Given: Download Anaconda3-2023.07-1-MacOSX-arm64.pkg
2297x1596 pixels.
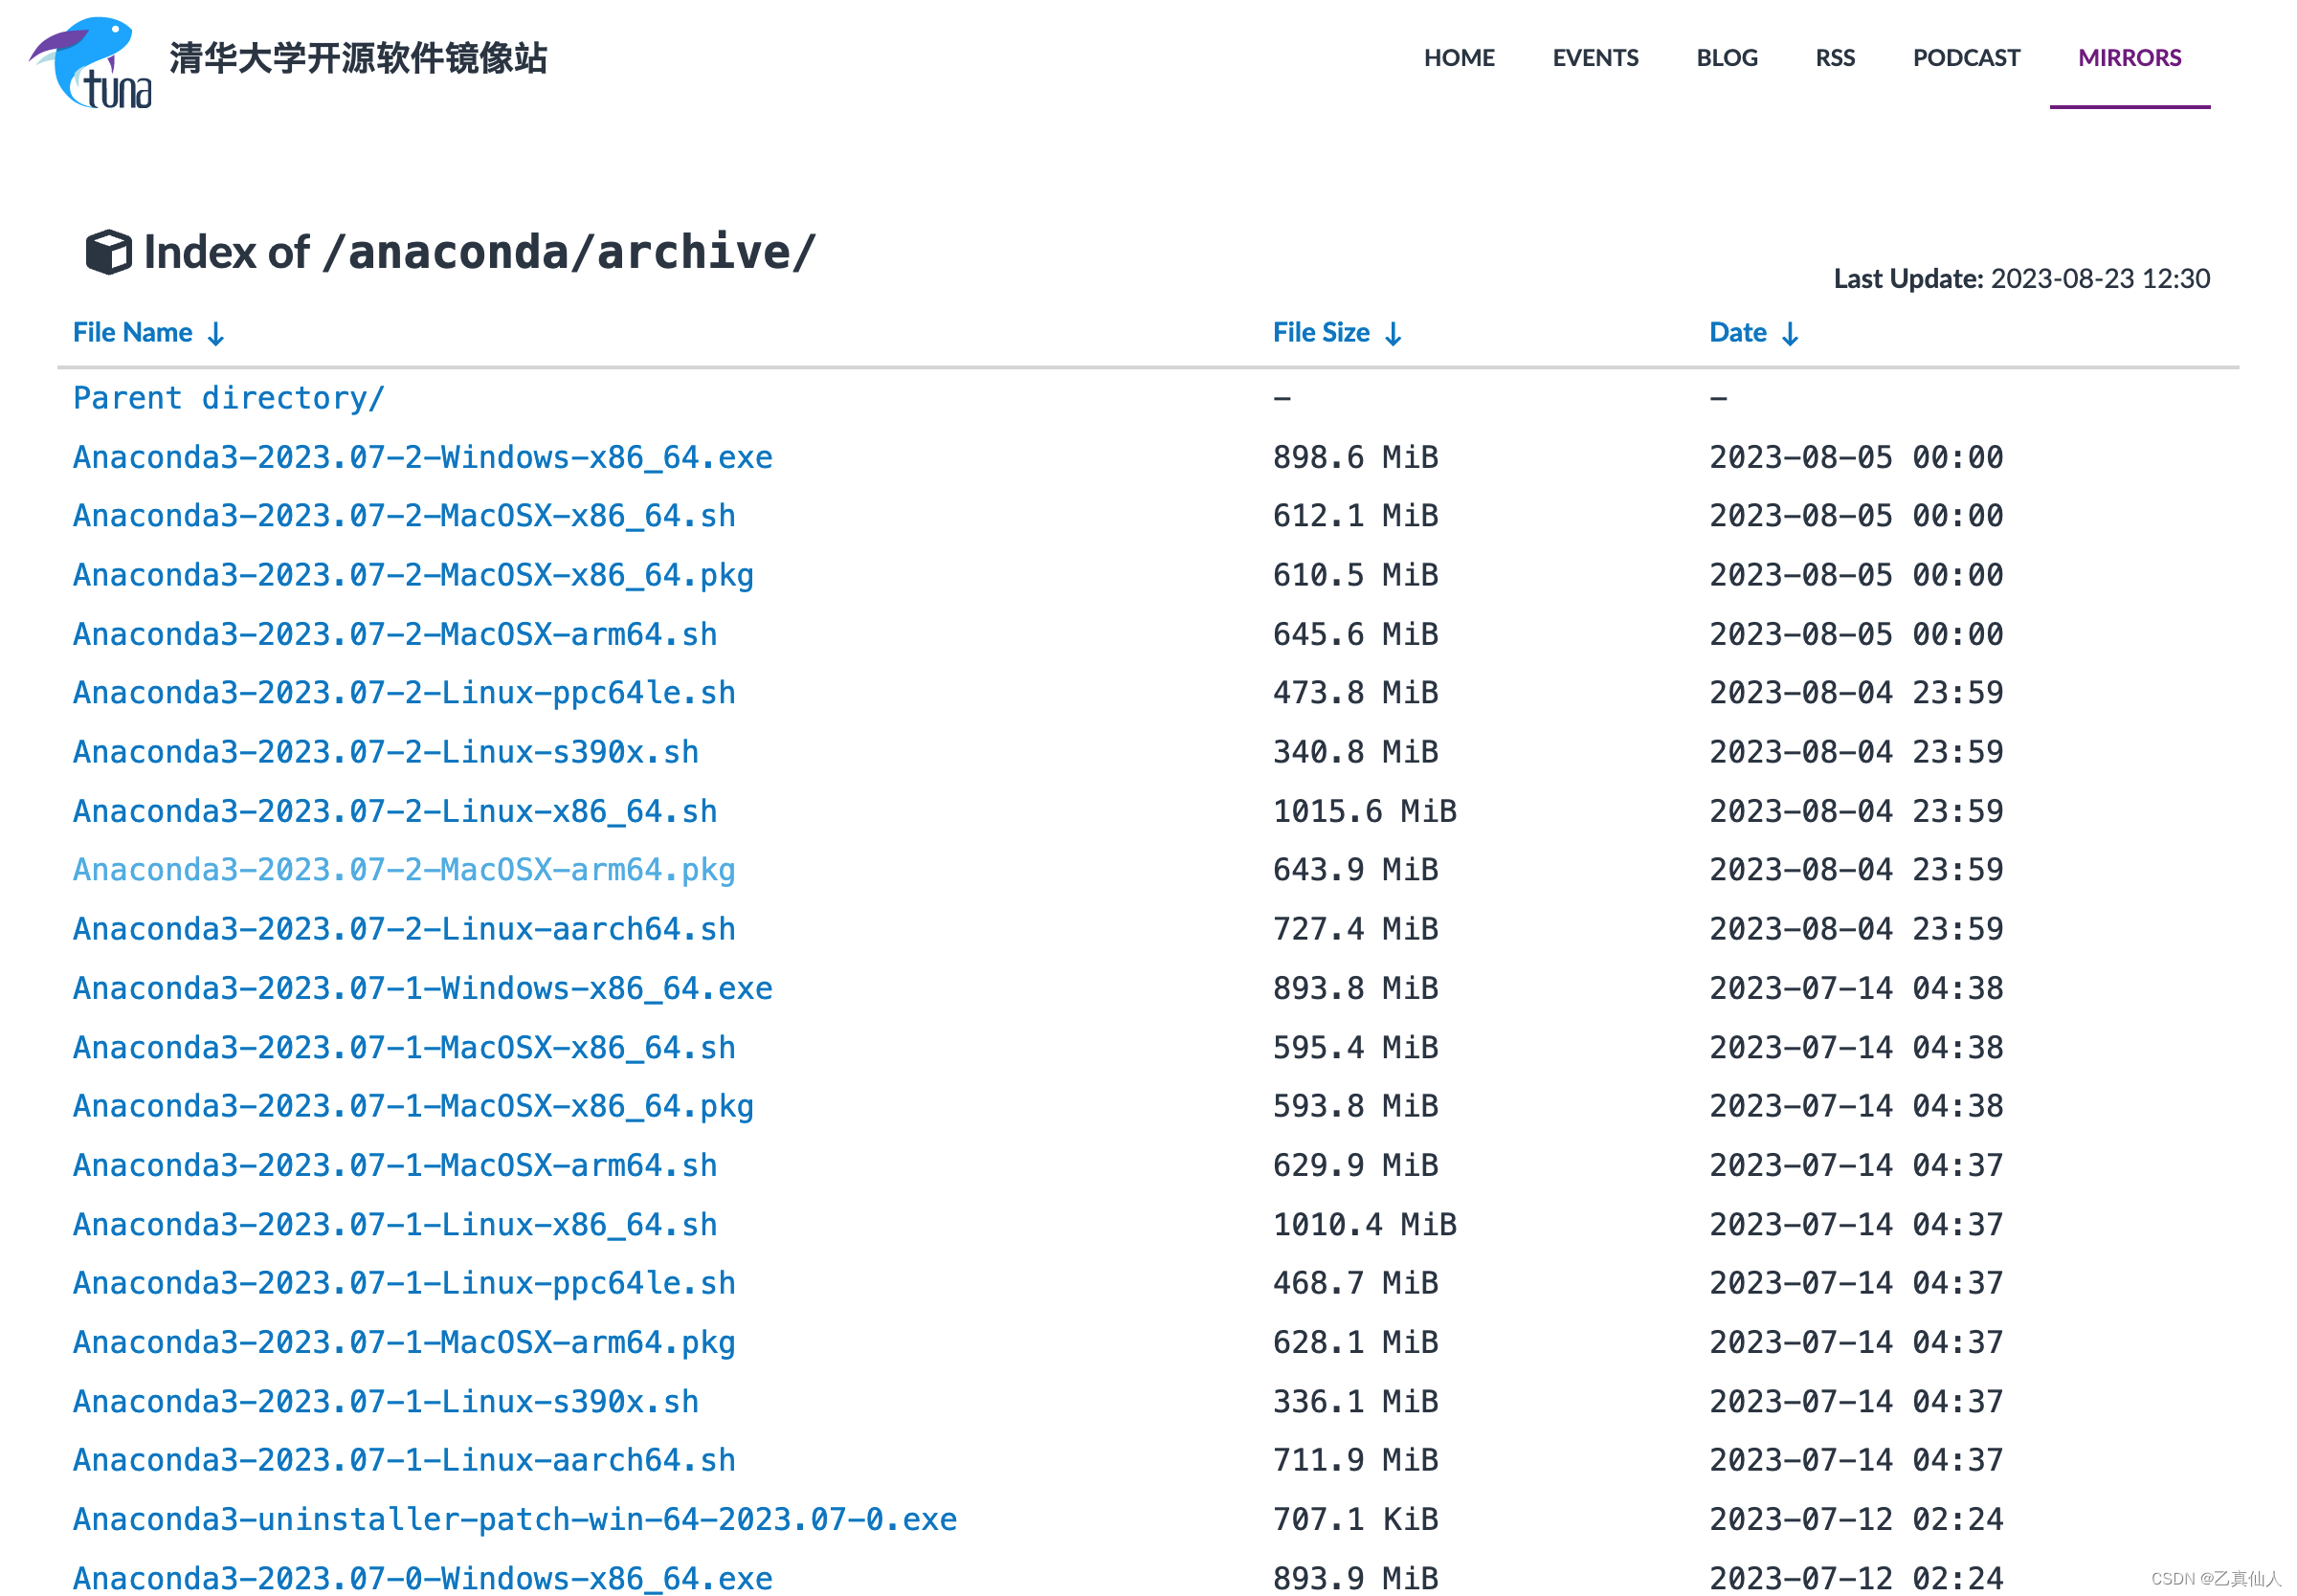Looking at the screenshot, I should click(x=404, y=1342).
